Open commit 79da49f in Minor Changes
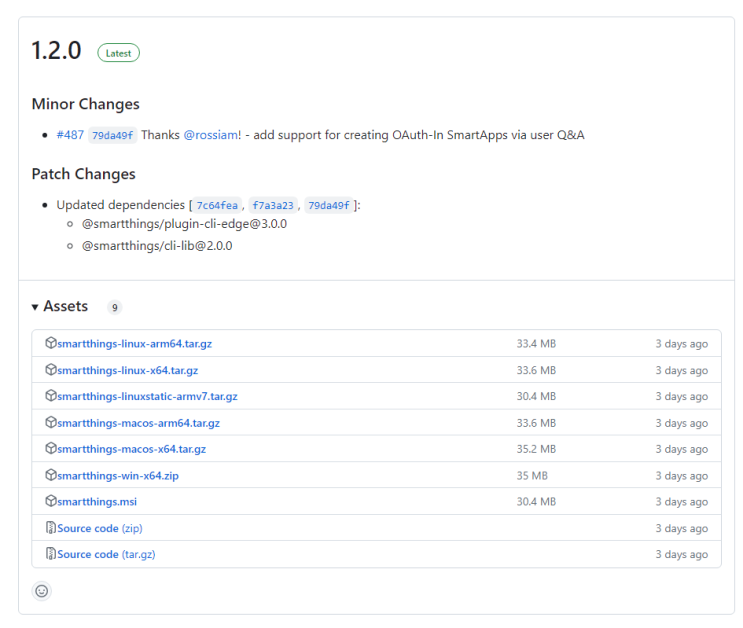This screenshot has width=743, height=628. coord(112,135)
